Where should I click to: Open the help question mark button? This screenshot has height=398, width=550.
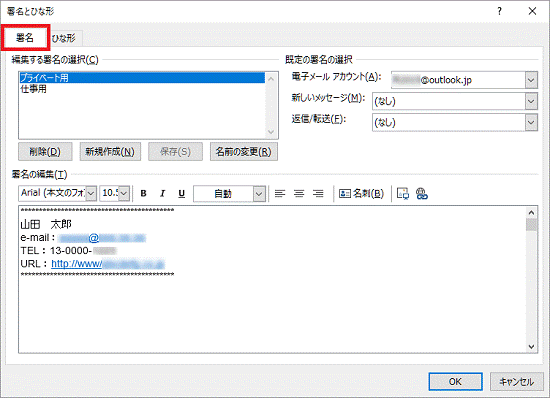[x=499, y=11]
